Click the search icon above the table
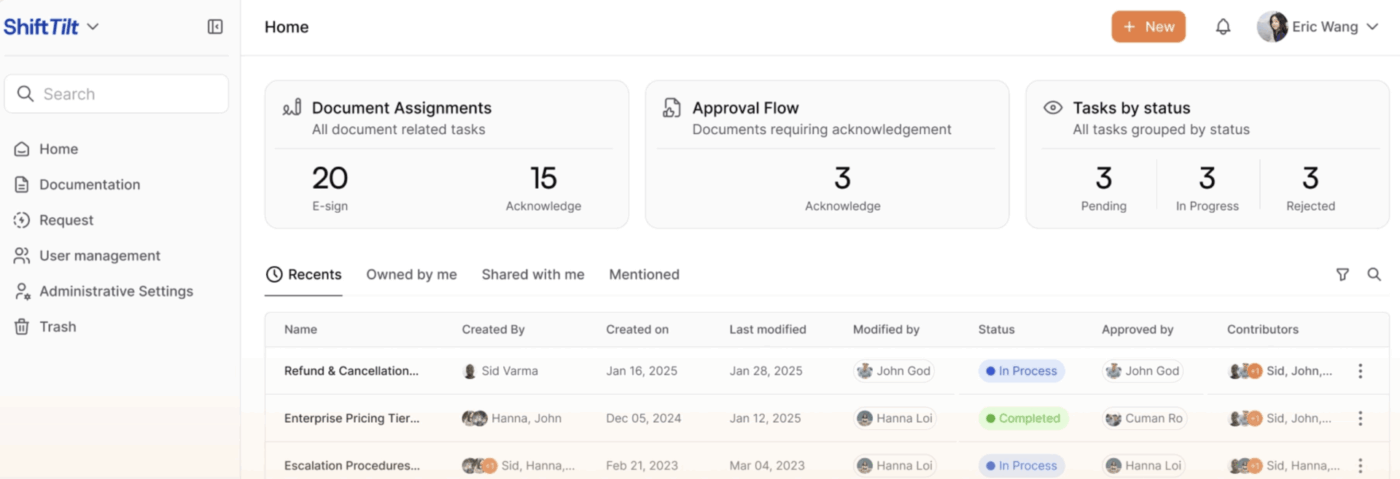The height and width of the screenshot is (479, 1400). click(1374, 274)
